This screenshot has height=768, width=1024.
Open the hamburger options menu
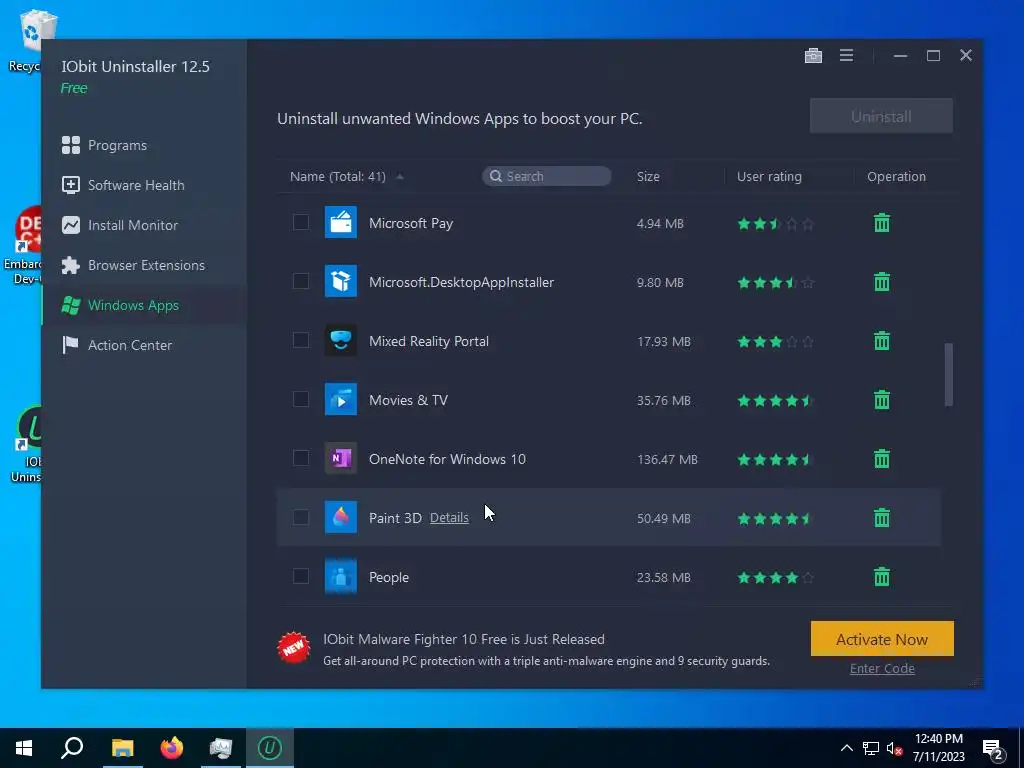846,56
